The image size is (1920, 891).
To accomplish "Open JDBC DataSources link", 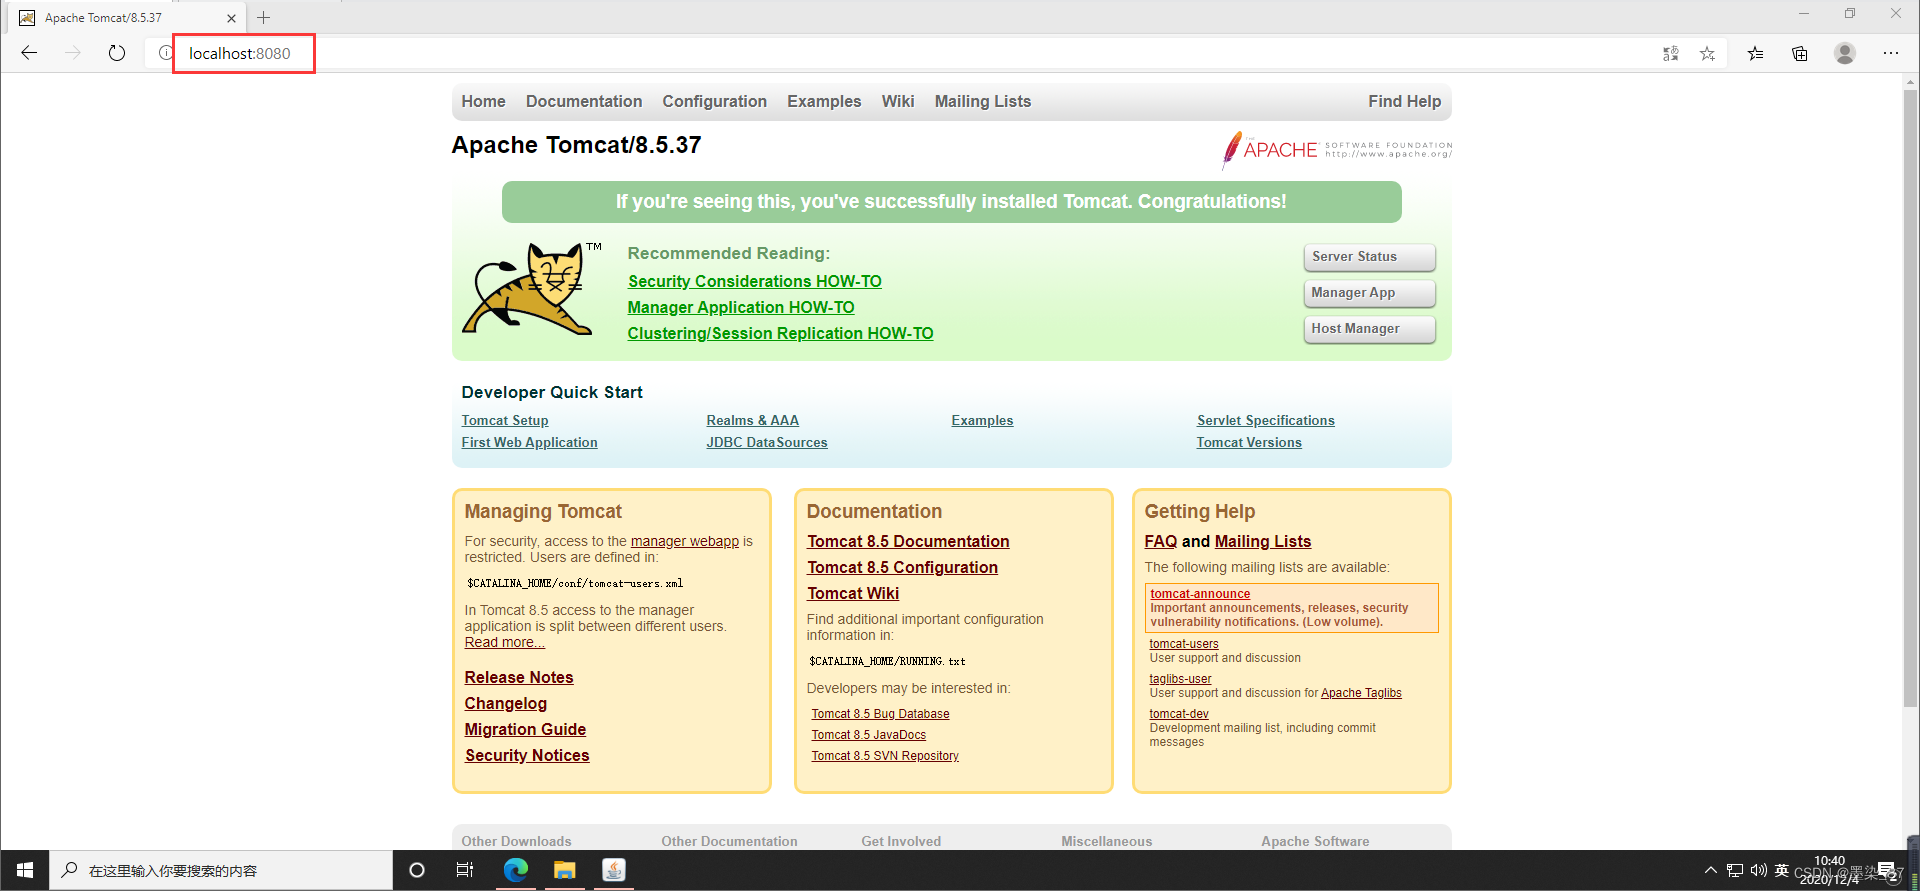I will pyautogui.click(x=767, y=442).
